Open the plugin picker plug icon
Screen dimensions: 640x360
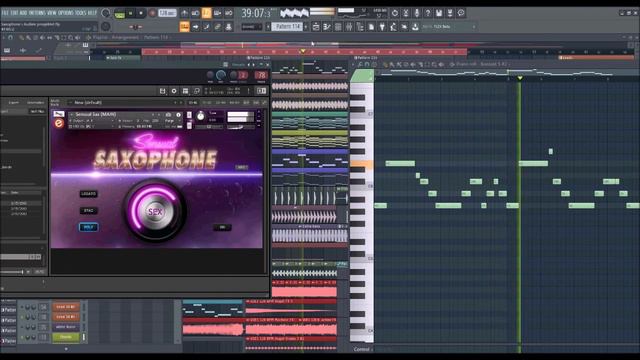382,27
